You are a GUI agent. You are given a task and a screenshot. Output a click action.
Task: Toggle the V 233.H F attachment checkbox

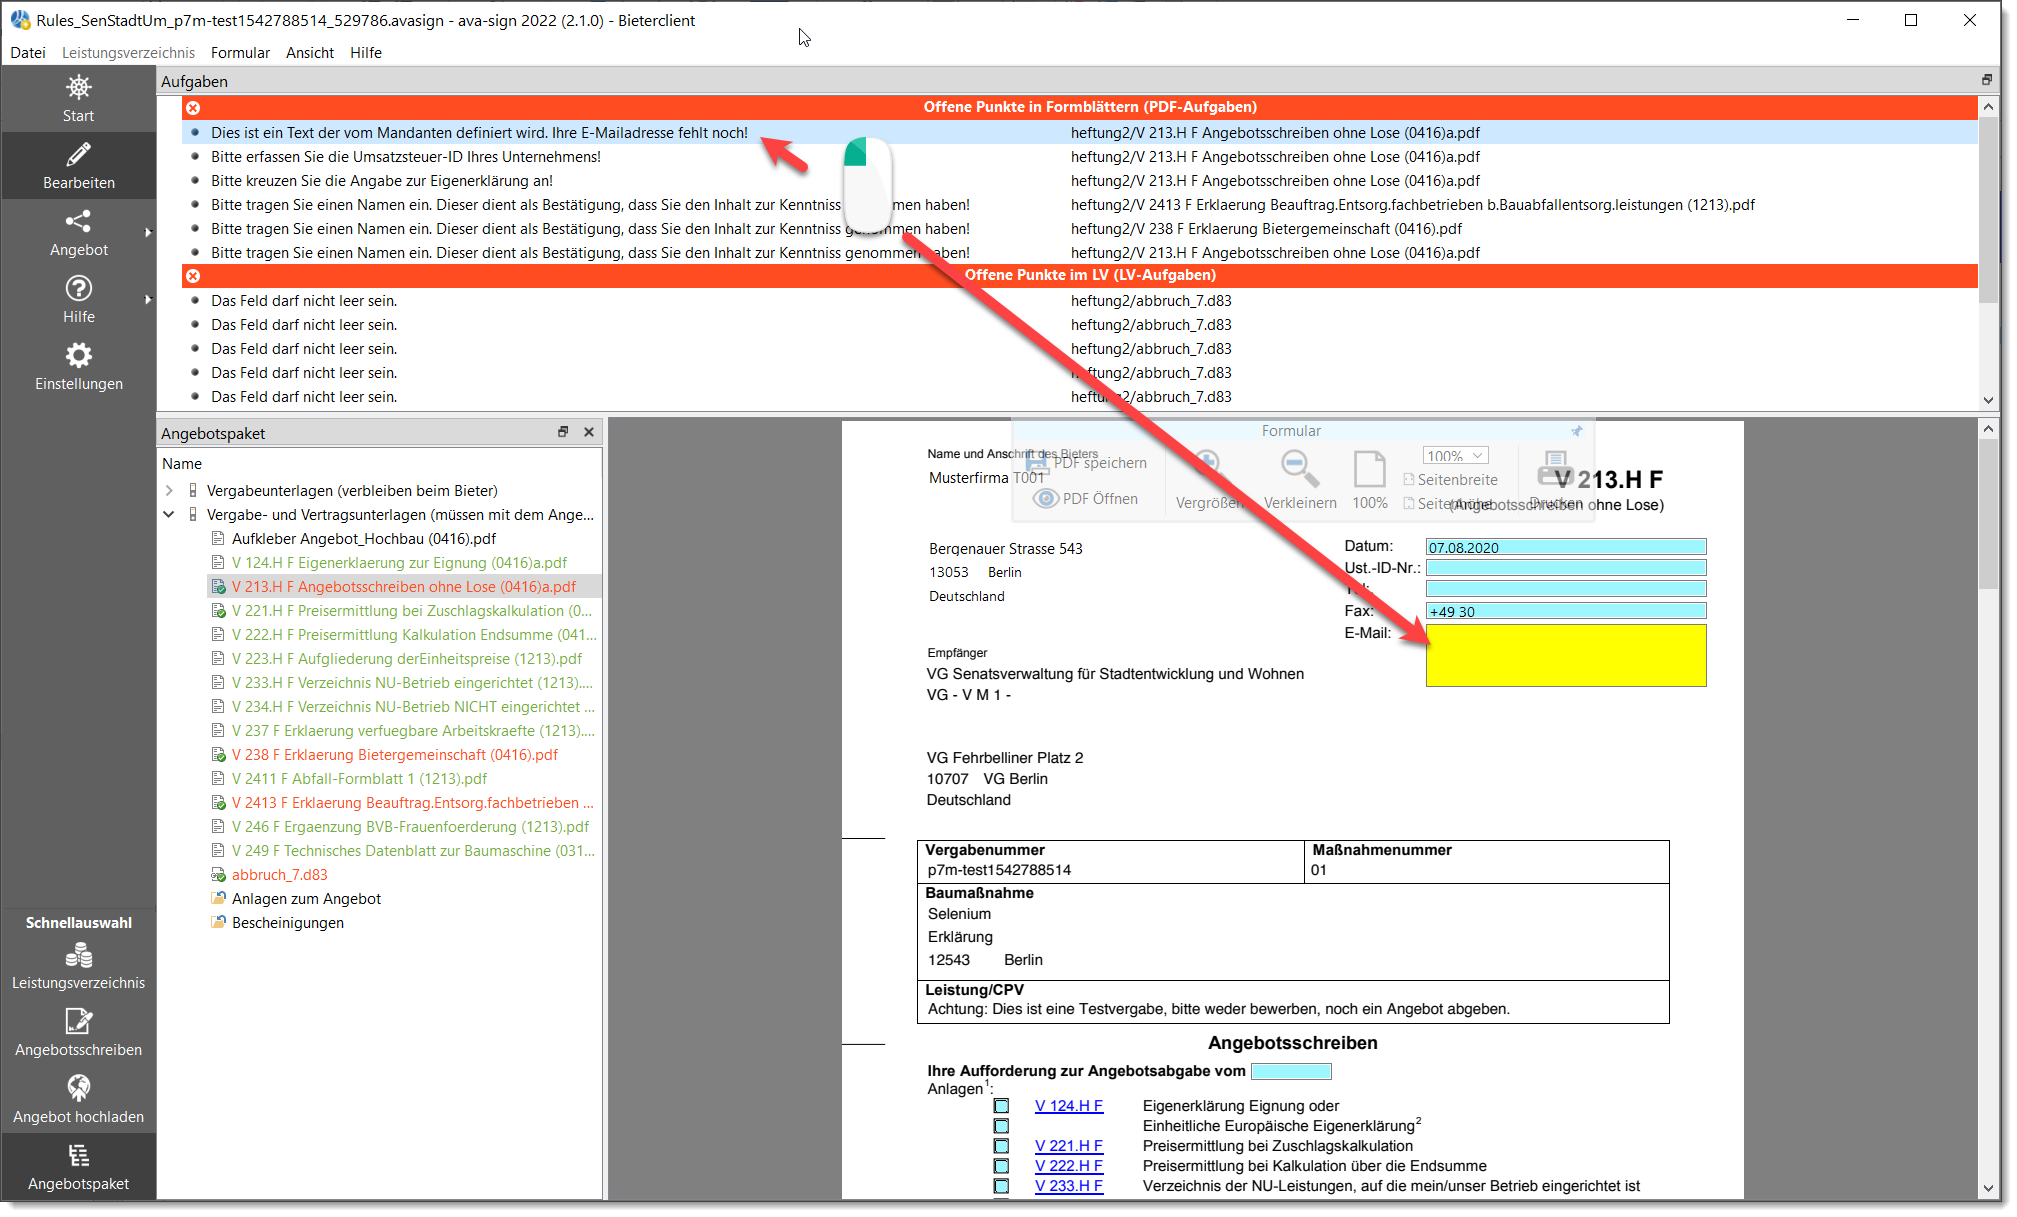(1001, 1186)
